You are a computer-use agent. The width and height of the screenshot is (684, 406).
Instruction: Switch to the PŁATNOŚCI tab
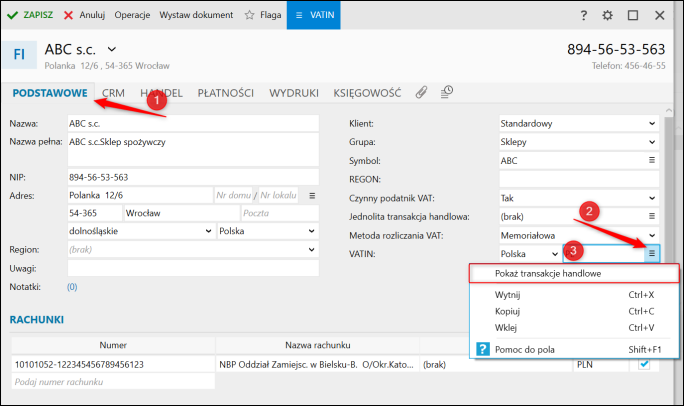pyautogui.click(x=226, y=92)
